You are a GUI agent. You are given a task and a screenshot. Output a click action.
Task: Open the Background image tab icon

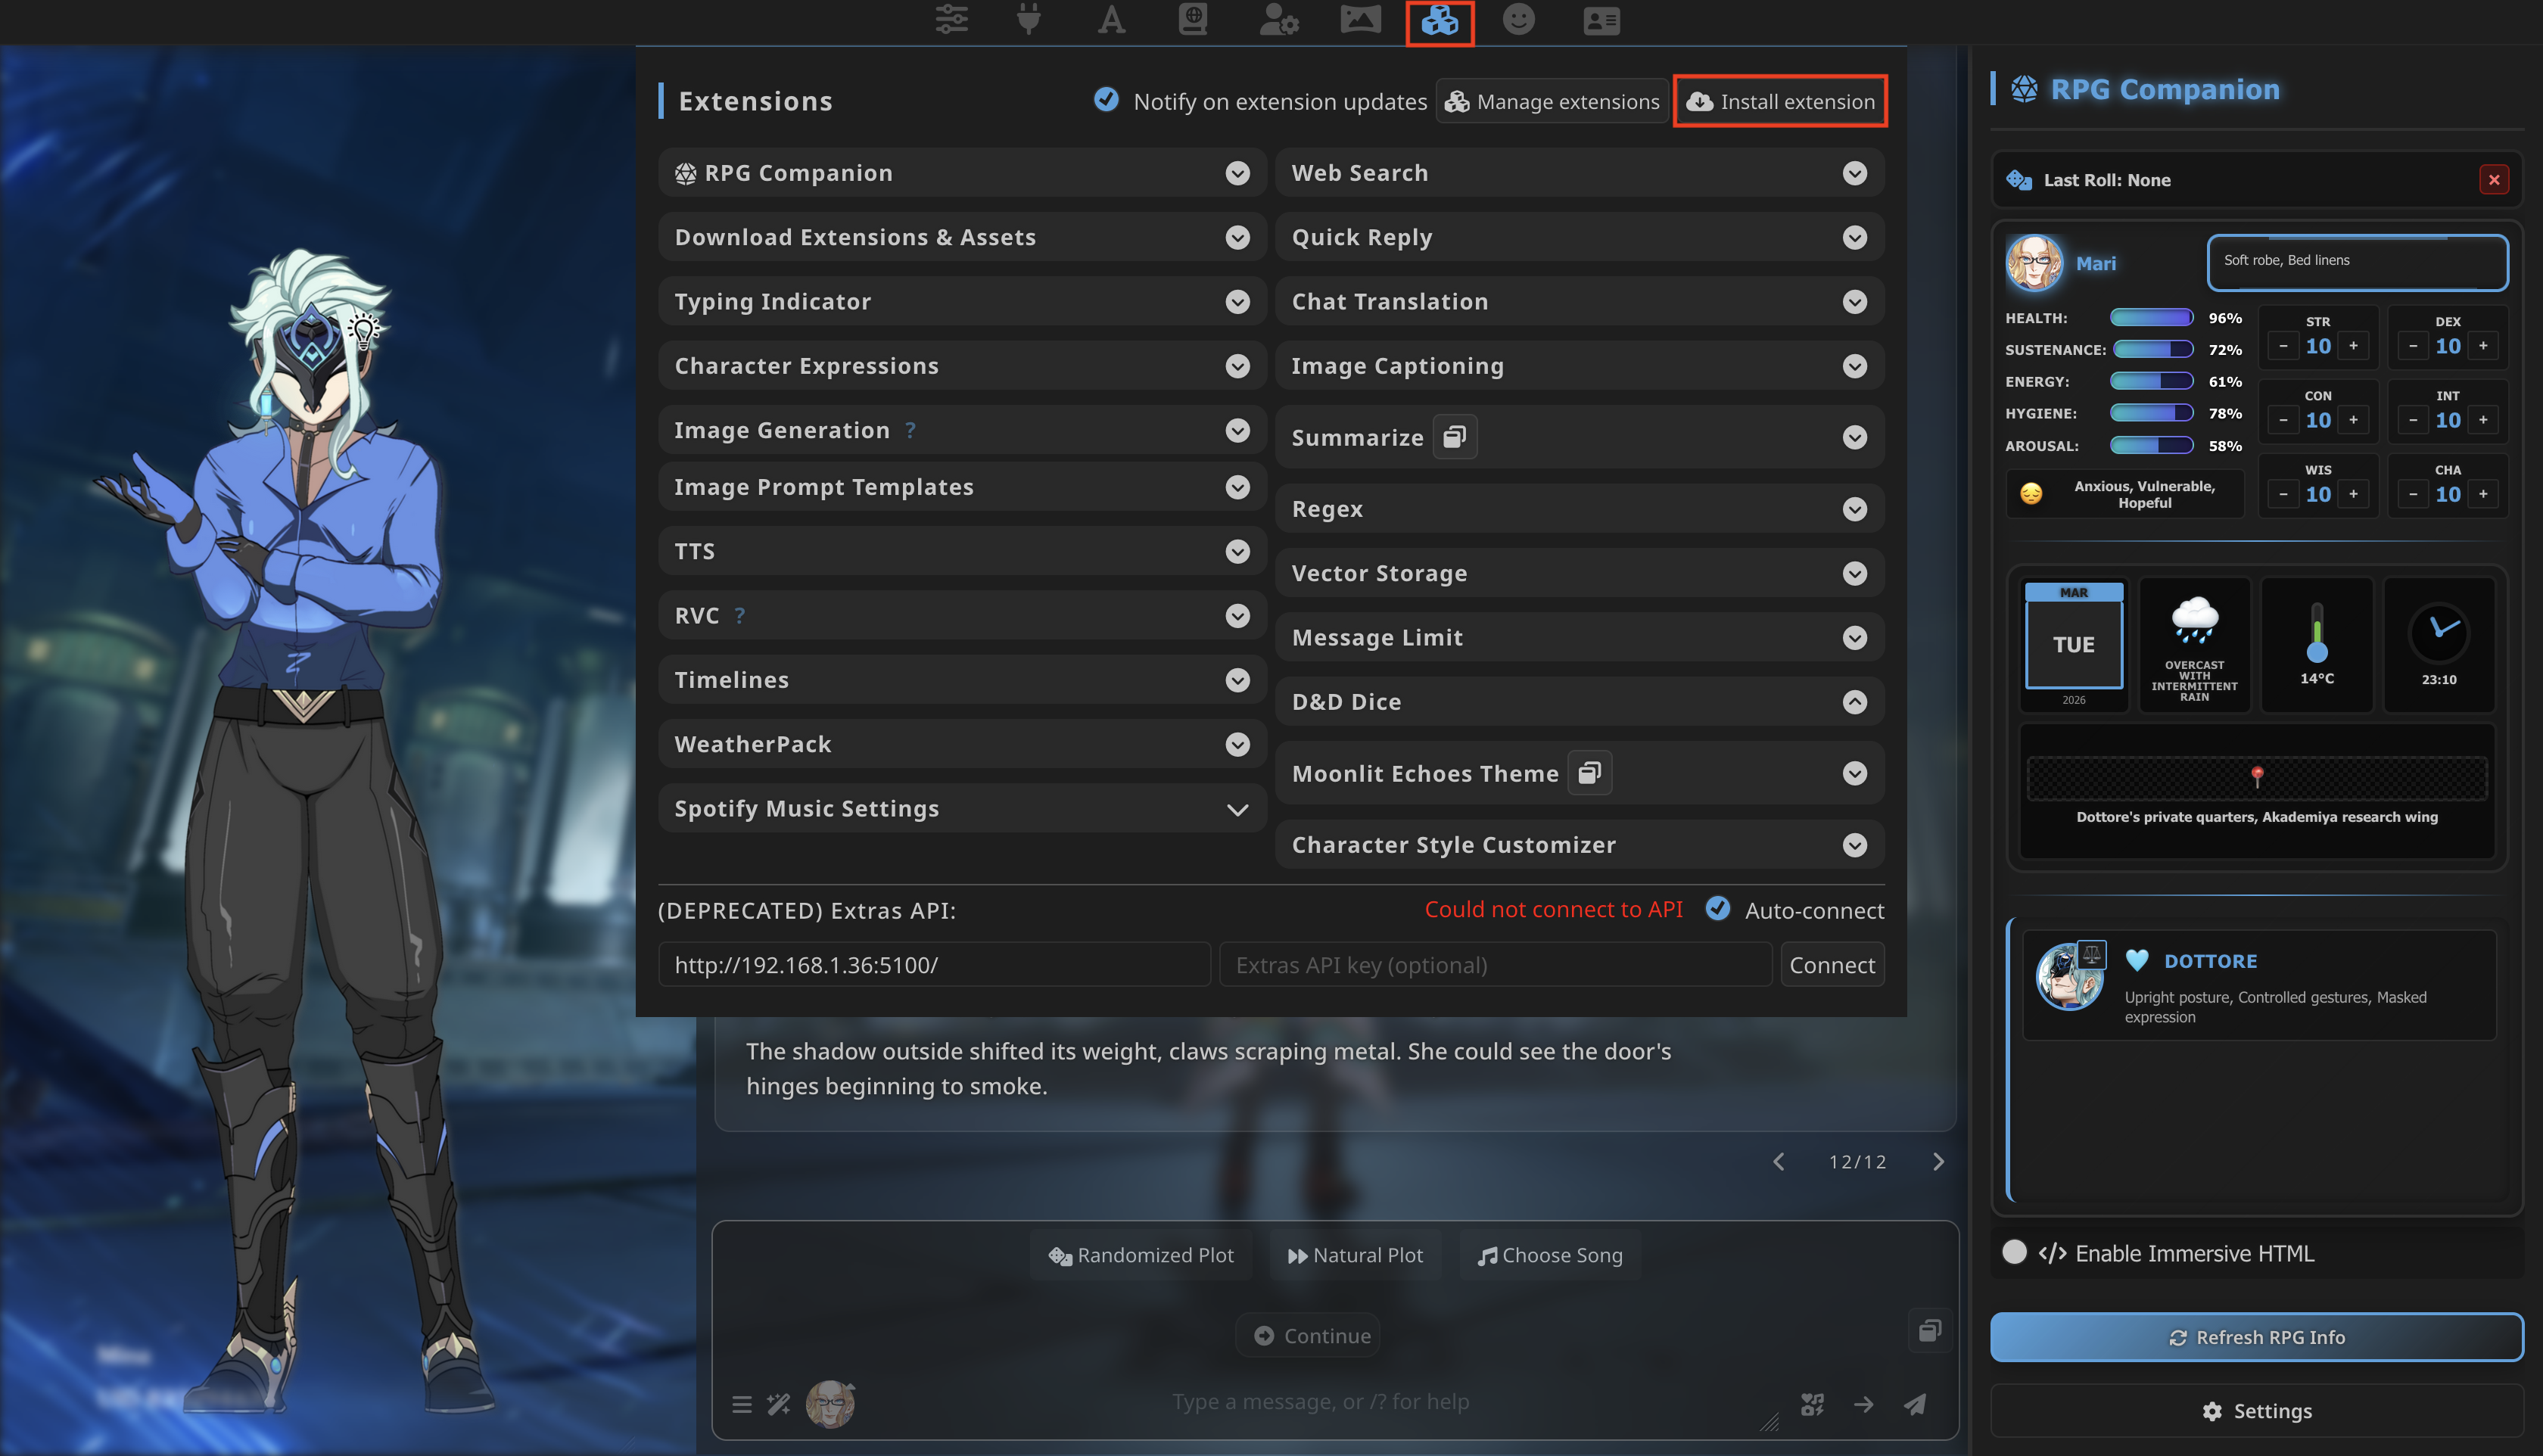1360,20
